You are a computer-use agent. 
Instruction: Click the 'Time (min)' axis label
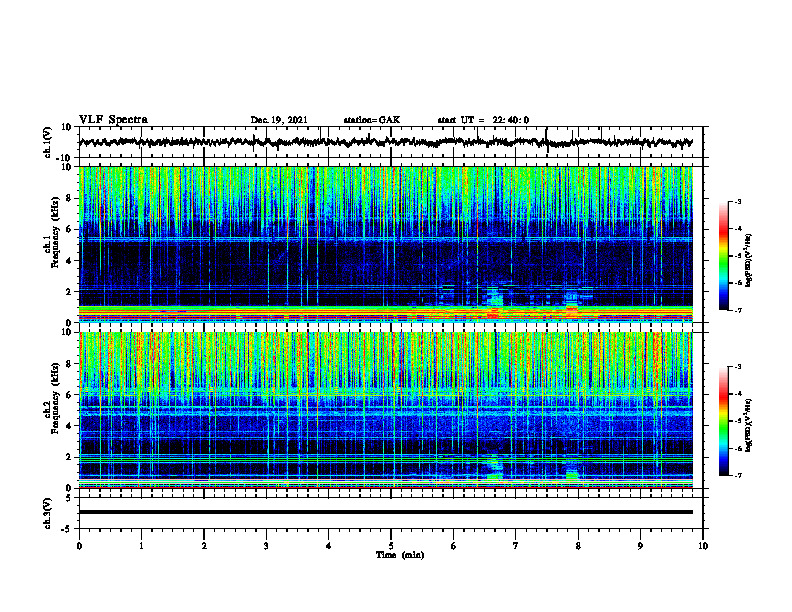[400, 555]
